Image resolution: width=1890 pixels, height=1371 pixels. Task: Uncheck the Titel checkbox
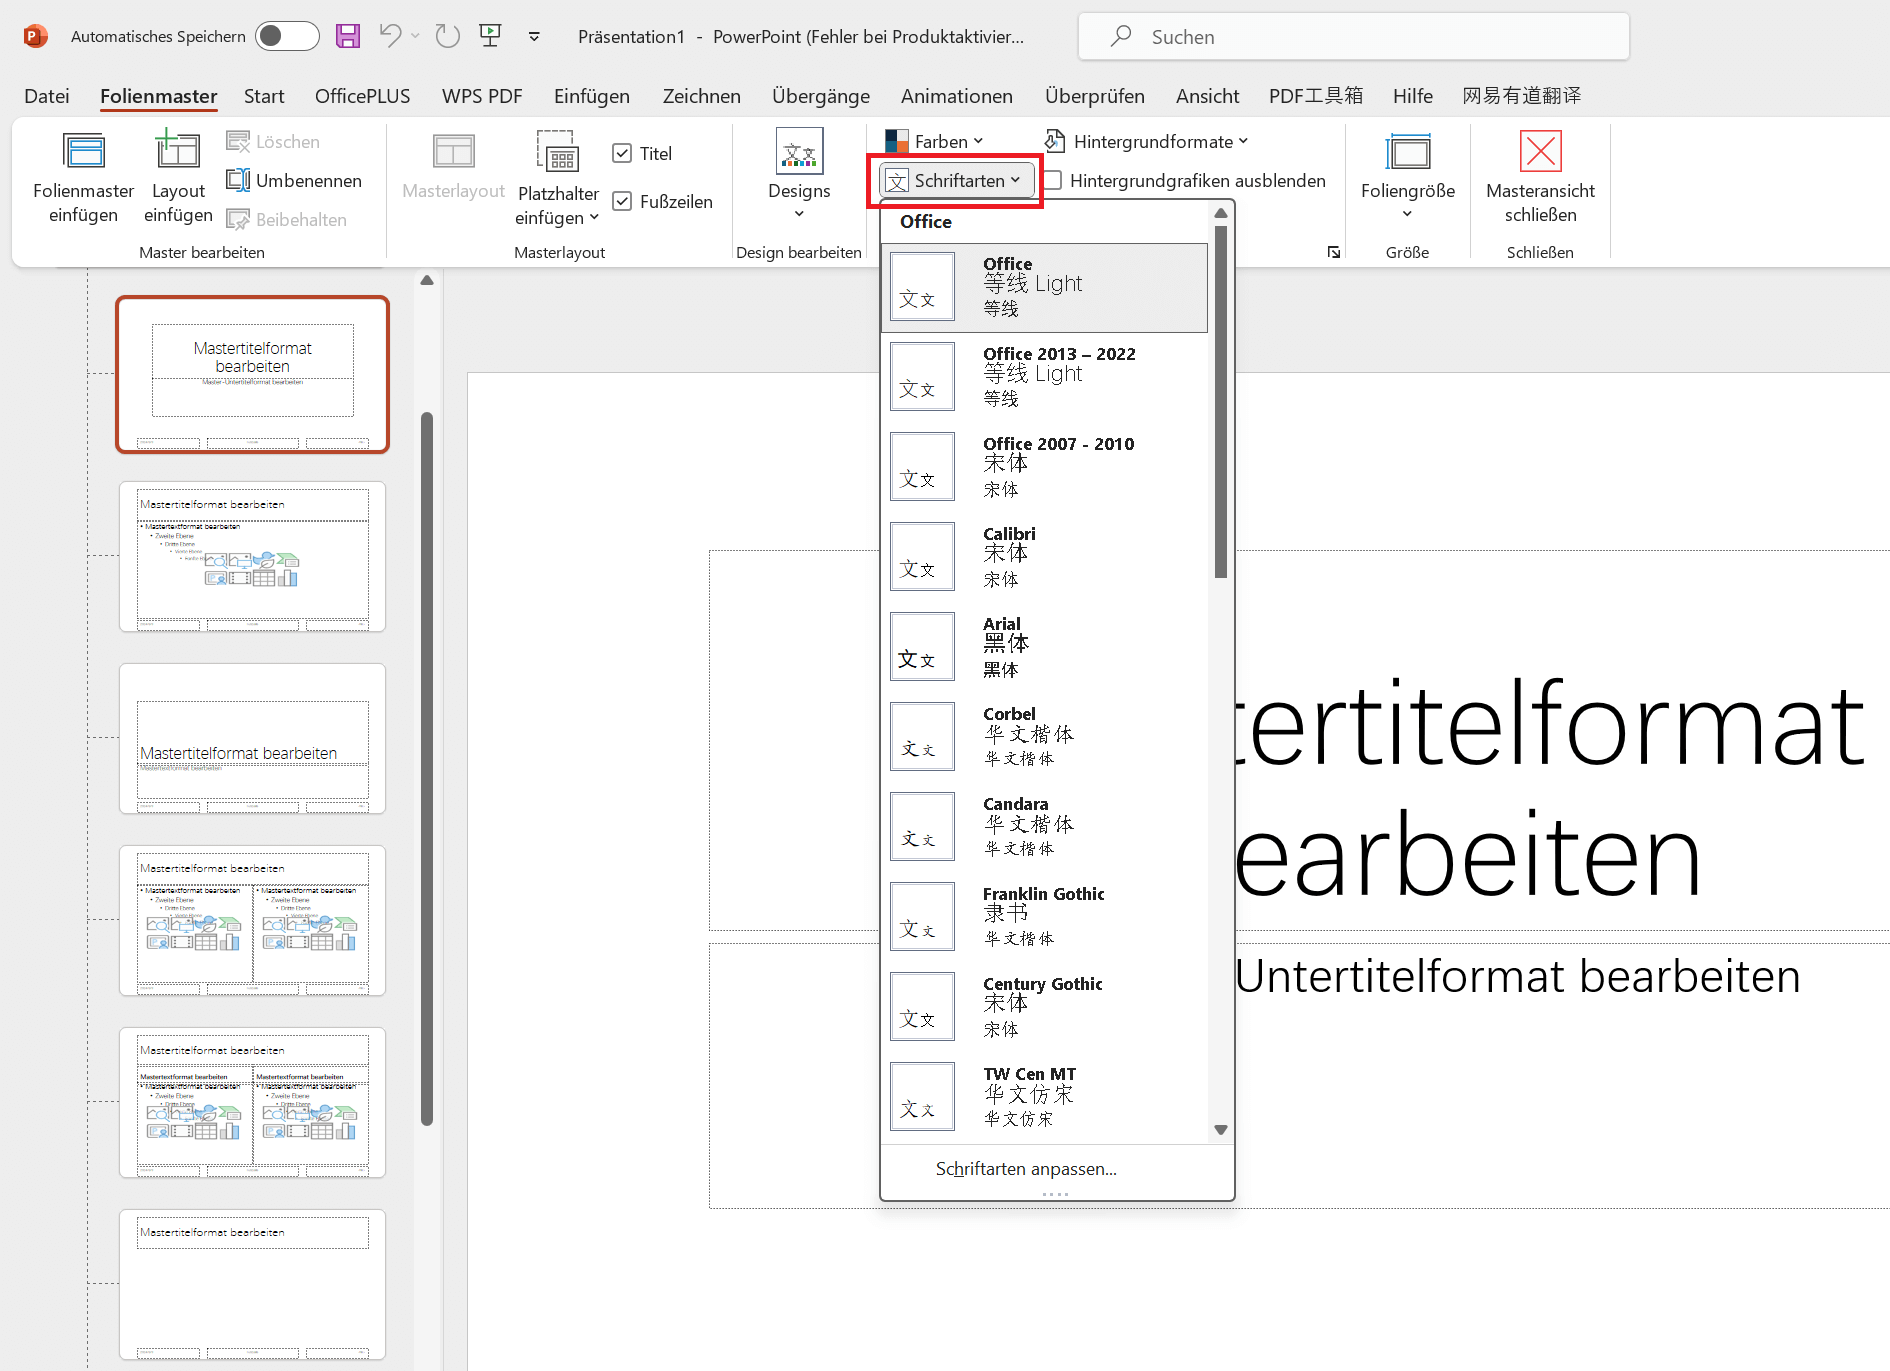622,153
